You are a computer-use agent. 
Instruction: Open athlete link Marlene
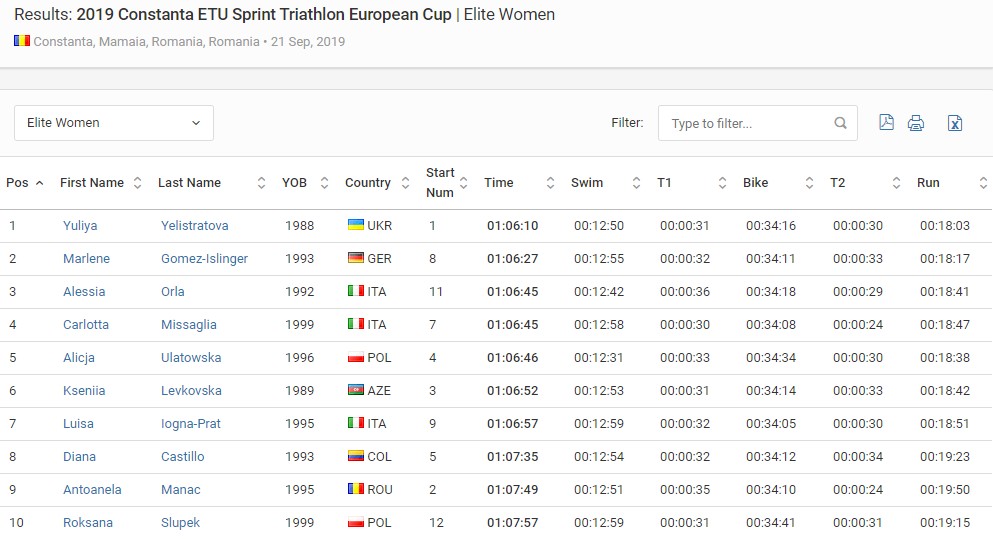pos(86,258)
